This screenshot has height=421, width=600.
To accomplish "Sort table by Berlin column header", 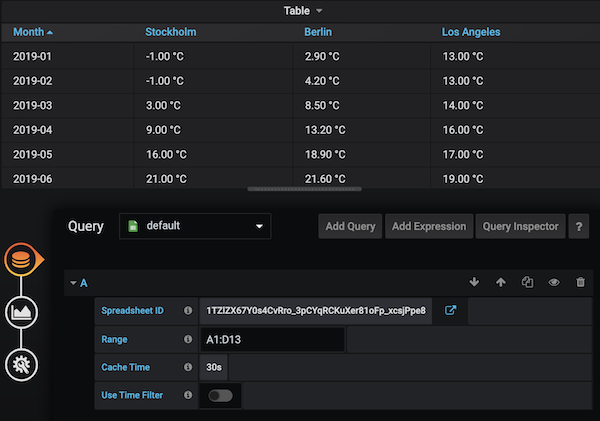I will [x=318, y=32].
